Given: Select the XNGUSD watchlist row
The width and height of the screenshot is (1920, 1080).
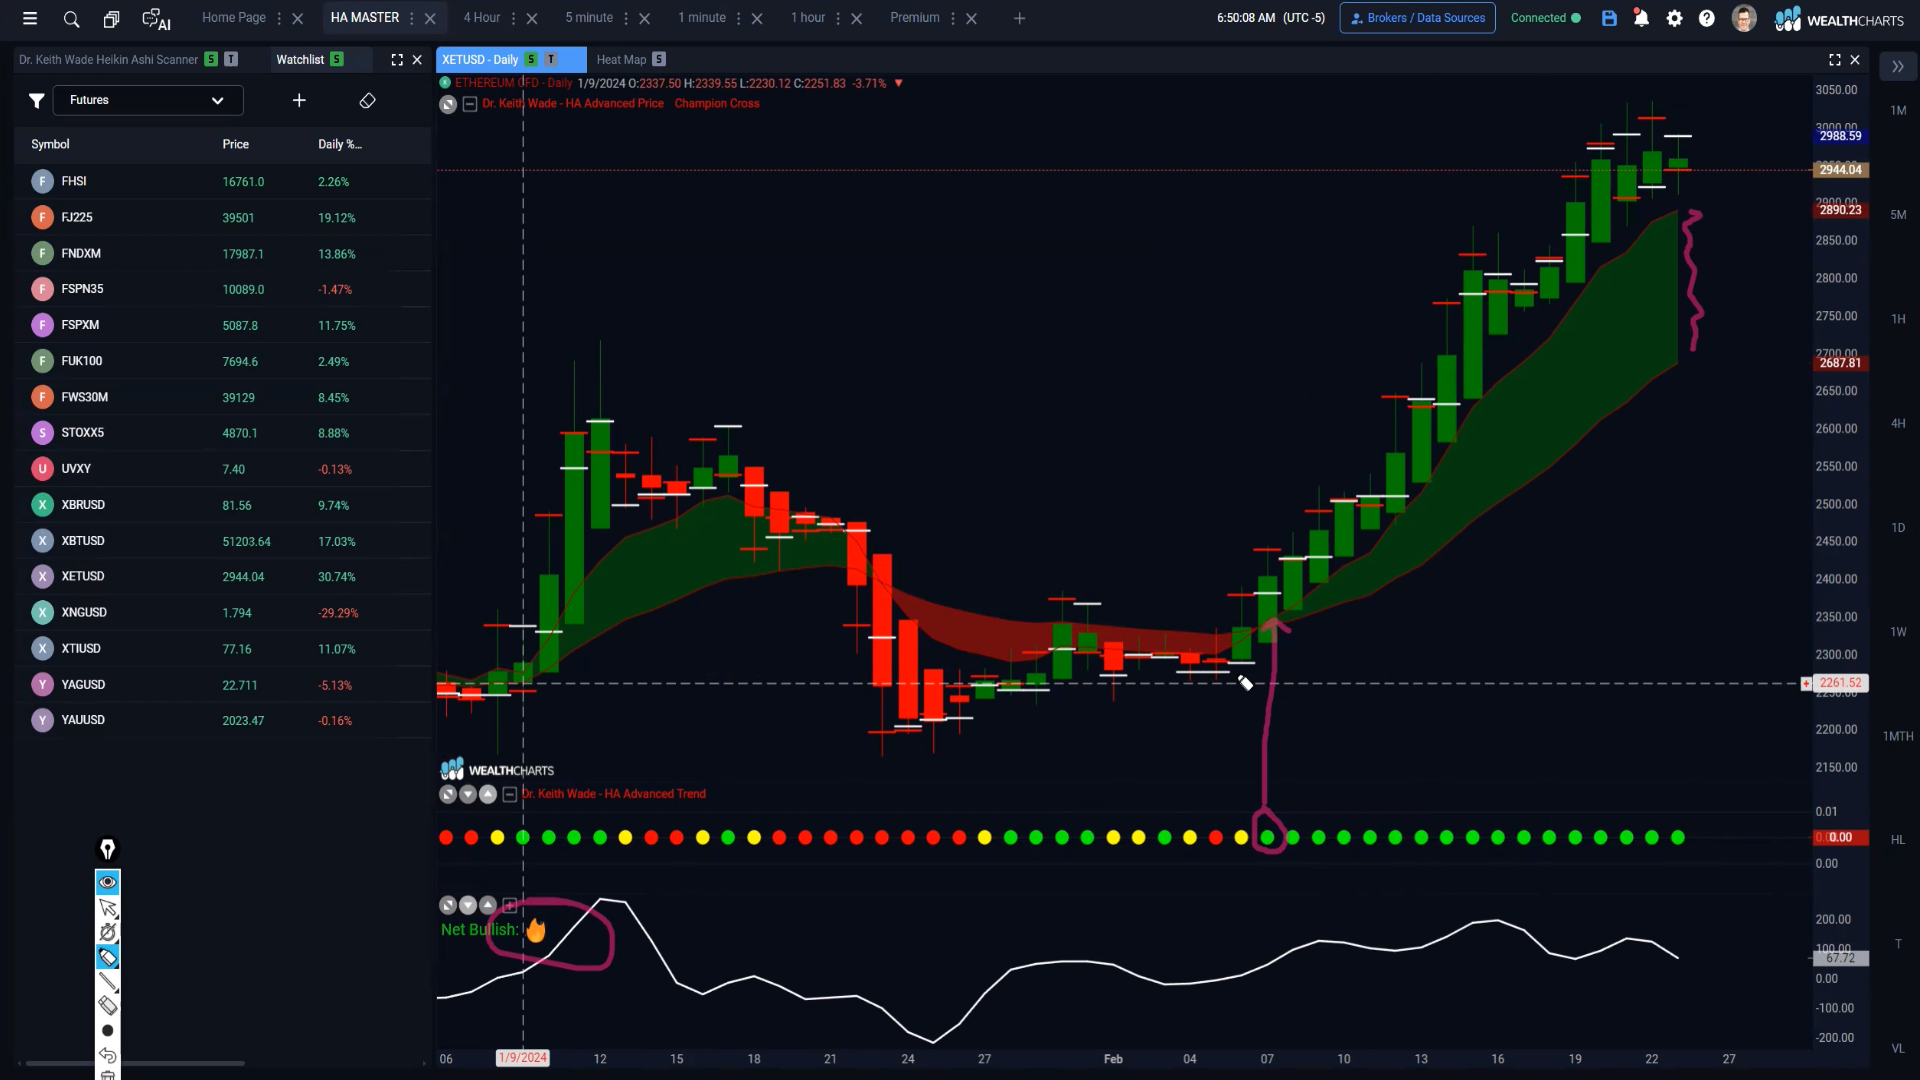Looking at the screenshot, I should click(x=223, y=613).
